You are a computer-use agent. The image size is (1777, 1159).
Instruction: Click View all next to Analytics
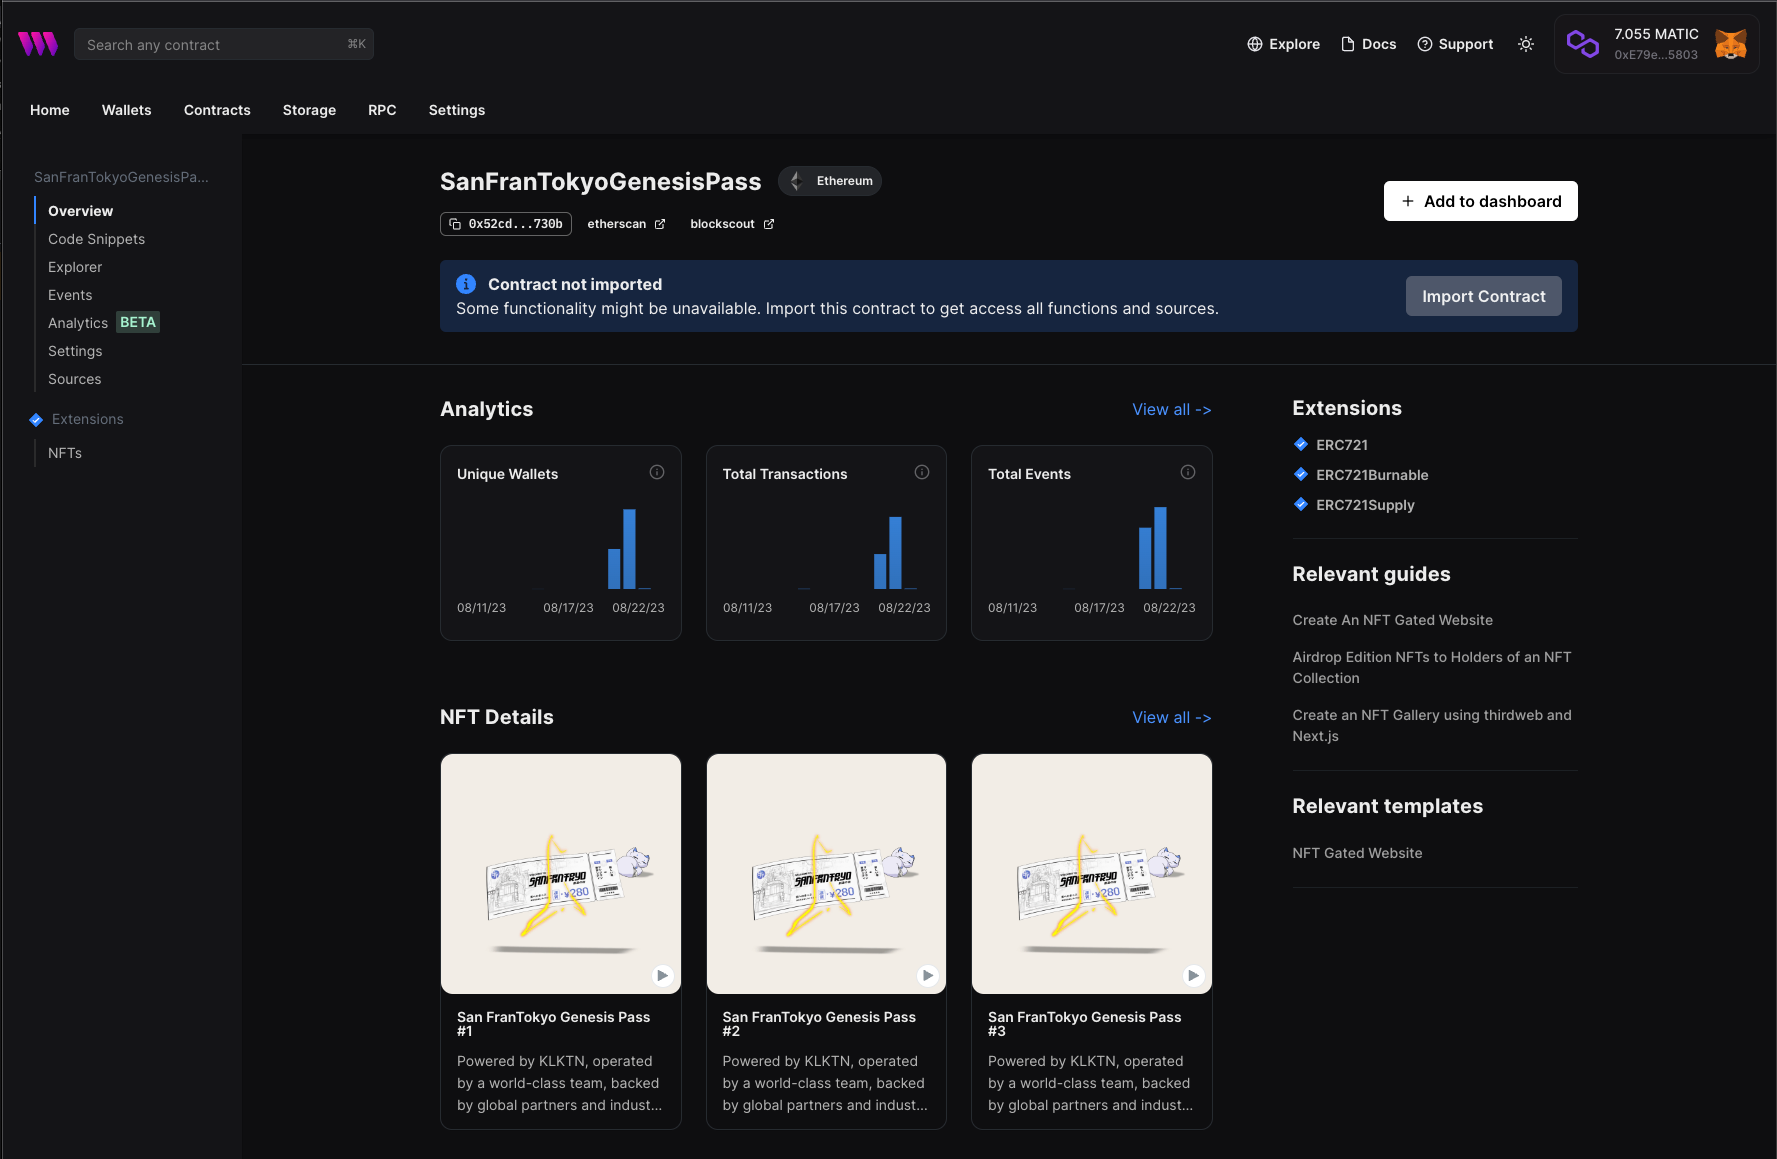(x=1172, y=409)
